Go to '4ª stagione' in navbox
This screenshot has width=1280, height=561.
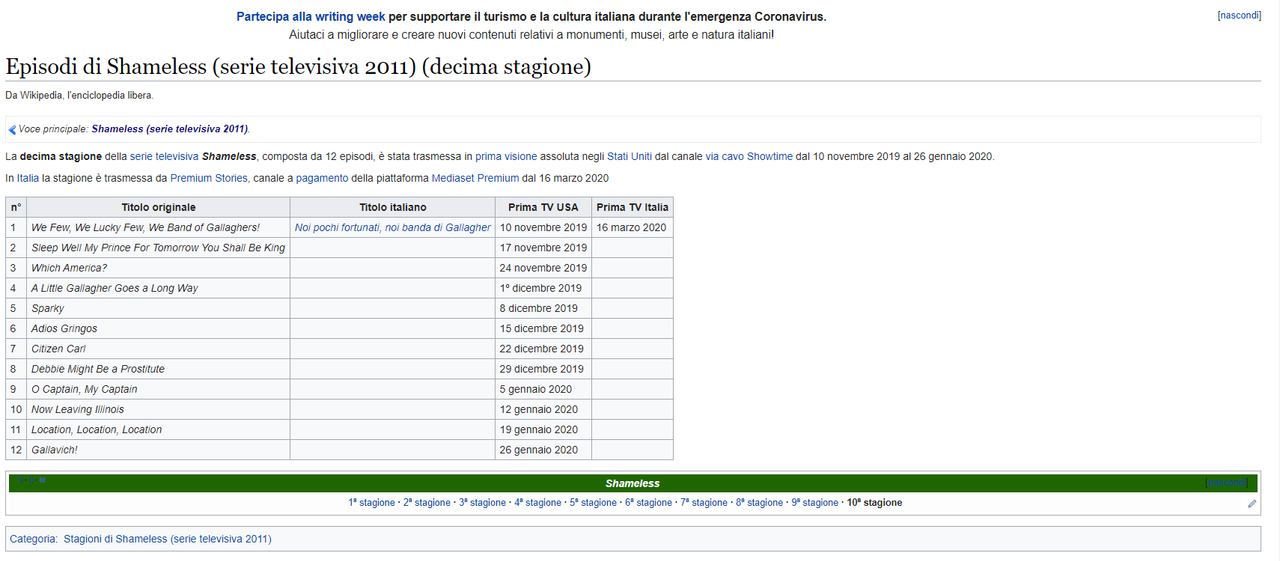538,503
